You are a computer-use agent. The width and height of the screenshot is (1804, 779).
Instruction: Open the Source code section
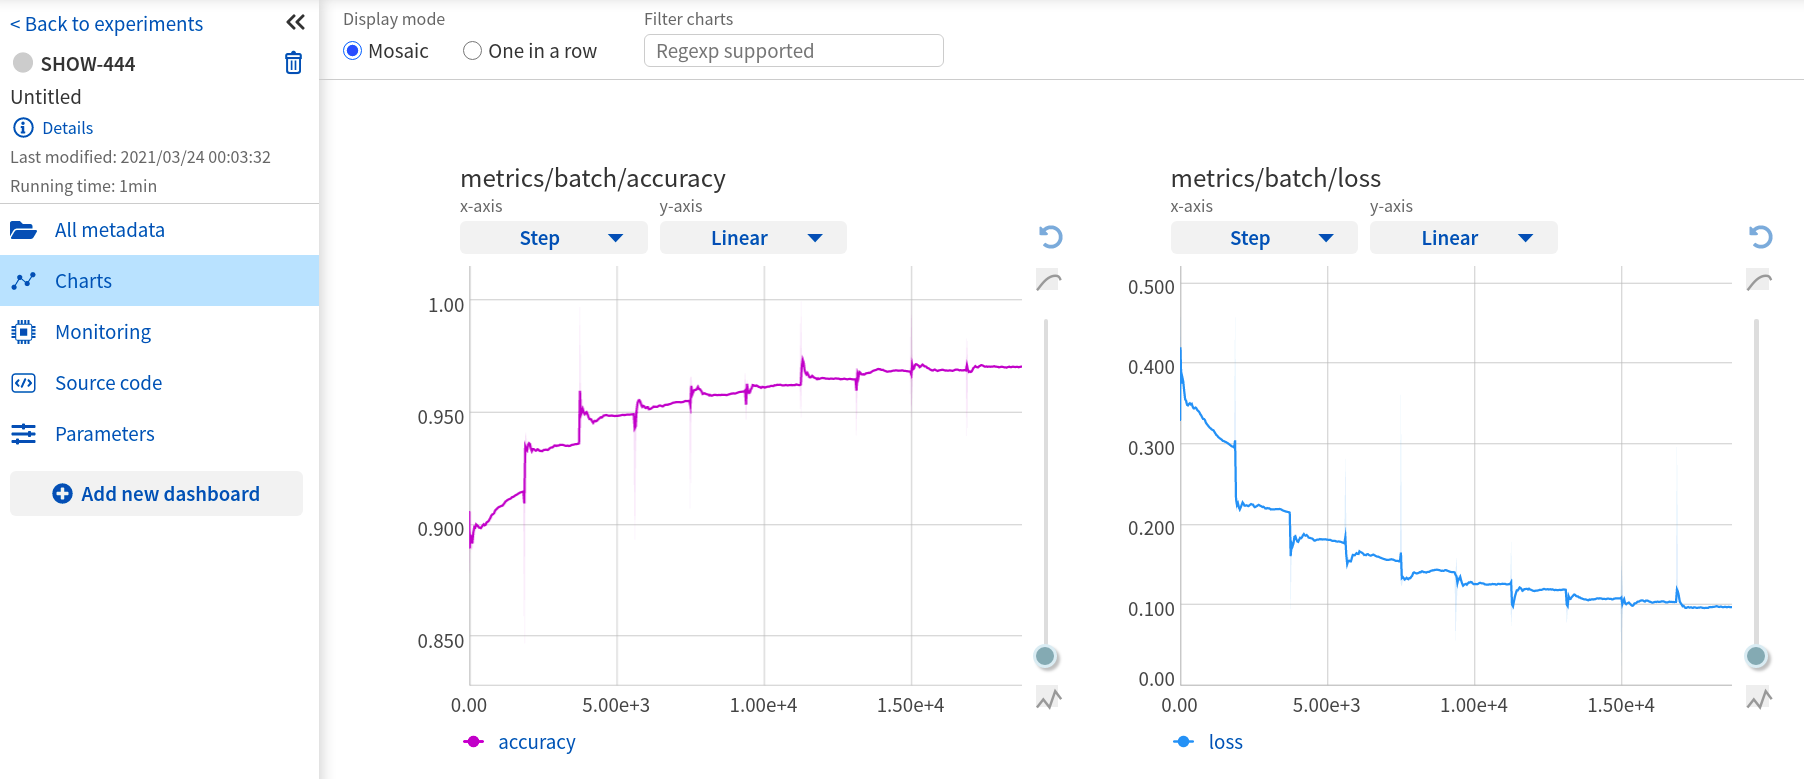pos(108,383)
